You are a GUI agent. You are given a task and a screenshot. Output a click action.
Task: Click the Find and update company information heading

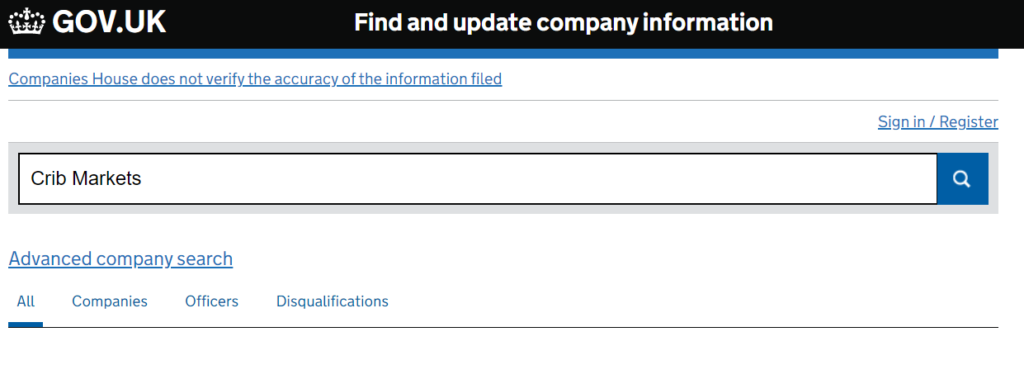[x=564, y=23]
